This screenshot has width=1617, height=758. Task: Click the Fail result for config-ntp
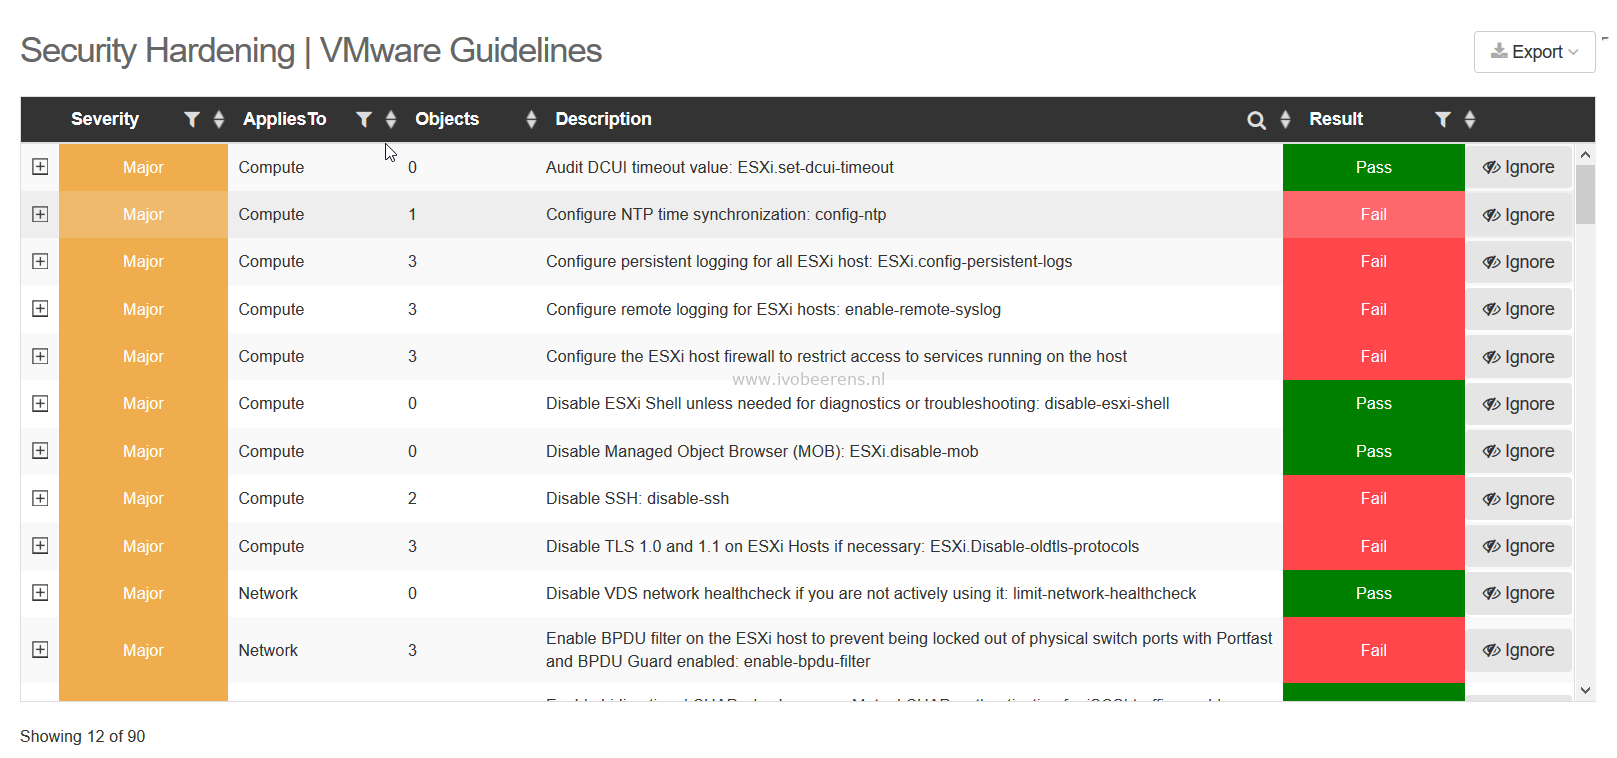coord(1373,214)
